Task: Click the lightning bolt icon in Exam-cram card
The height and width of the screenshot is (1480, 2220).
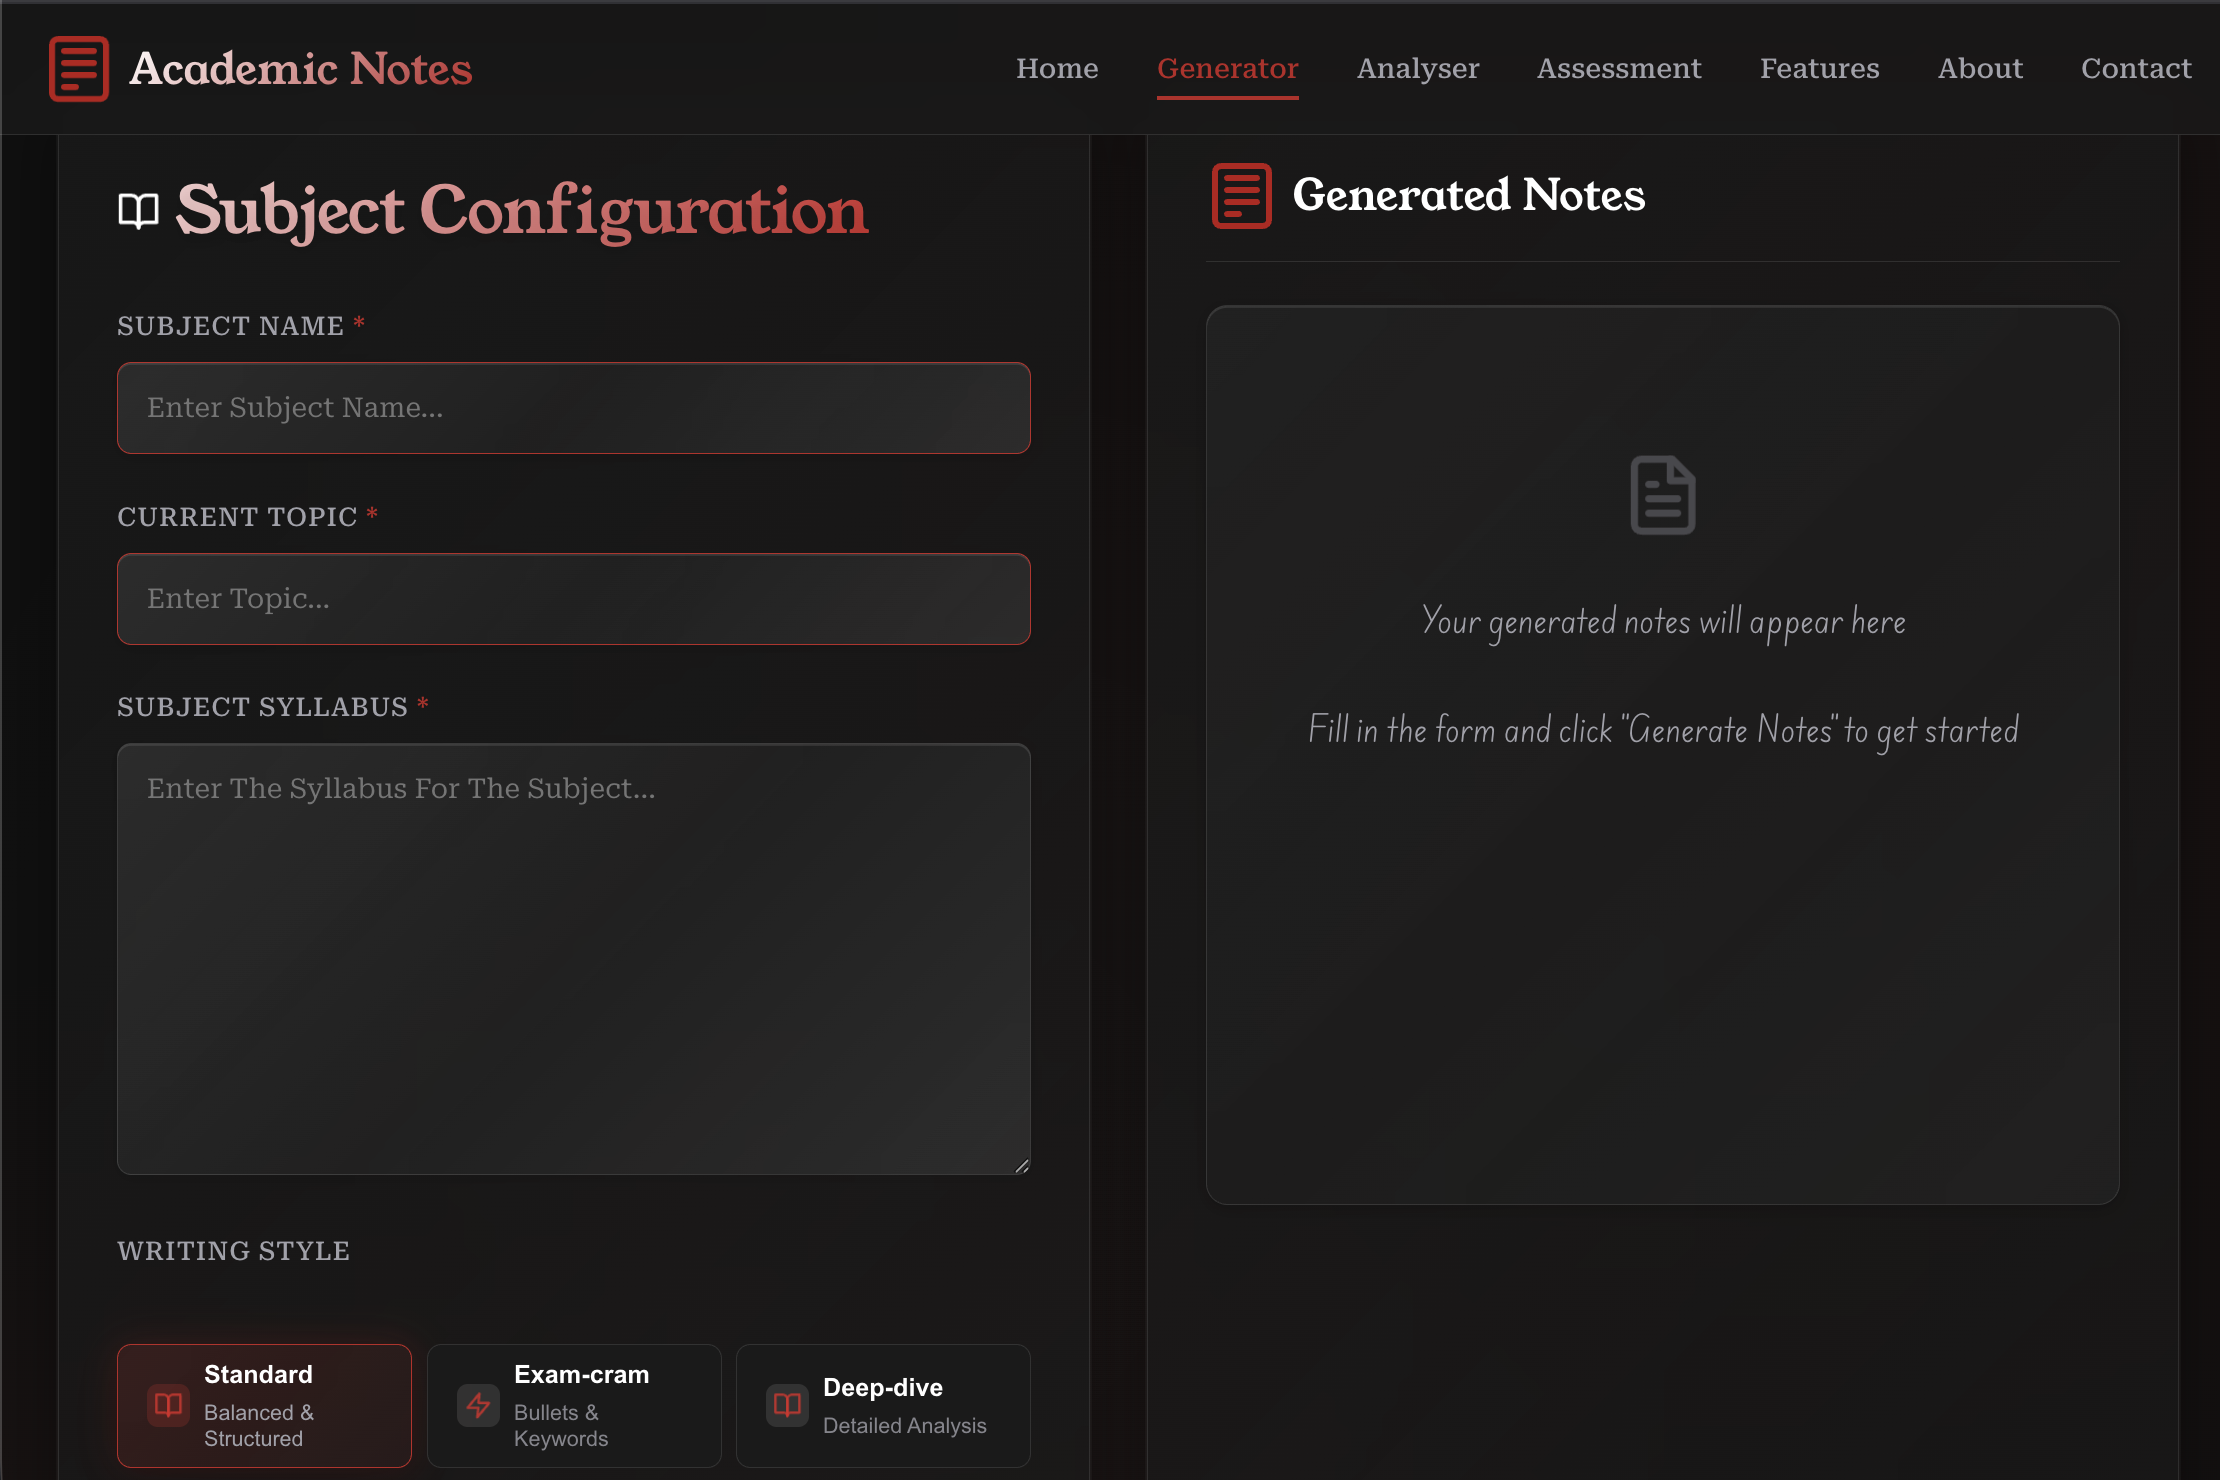Action: coord(478,1405)
